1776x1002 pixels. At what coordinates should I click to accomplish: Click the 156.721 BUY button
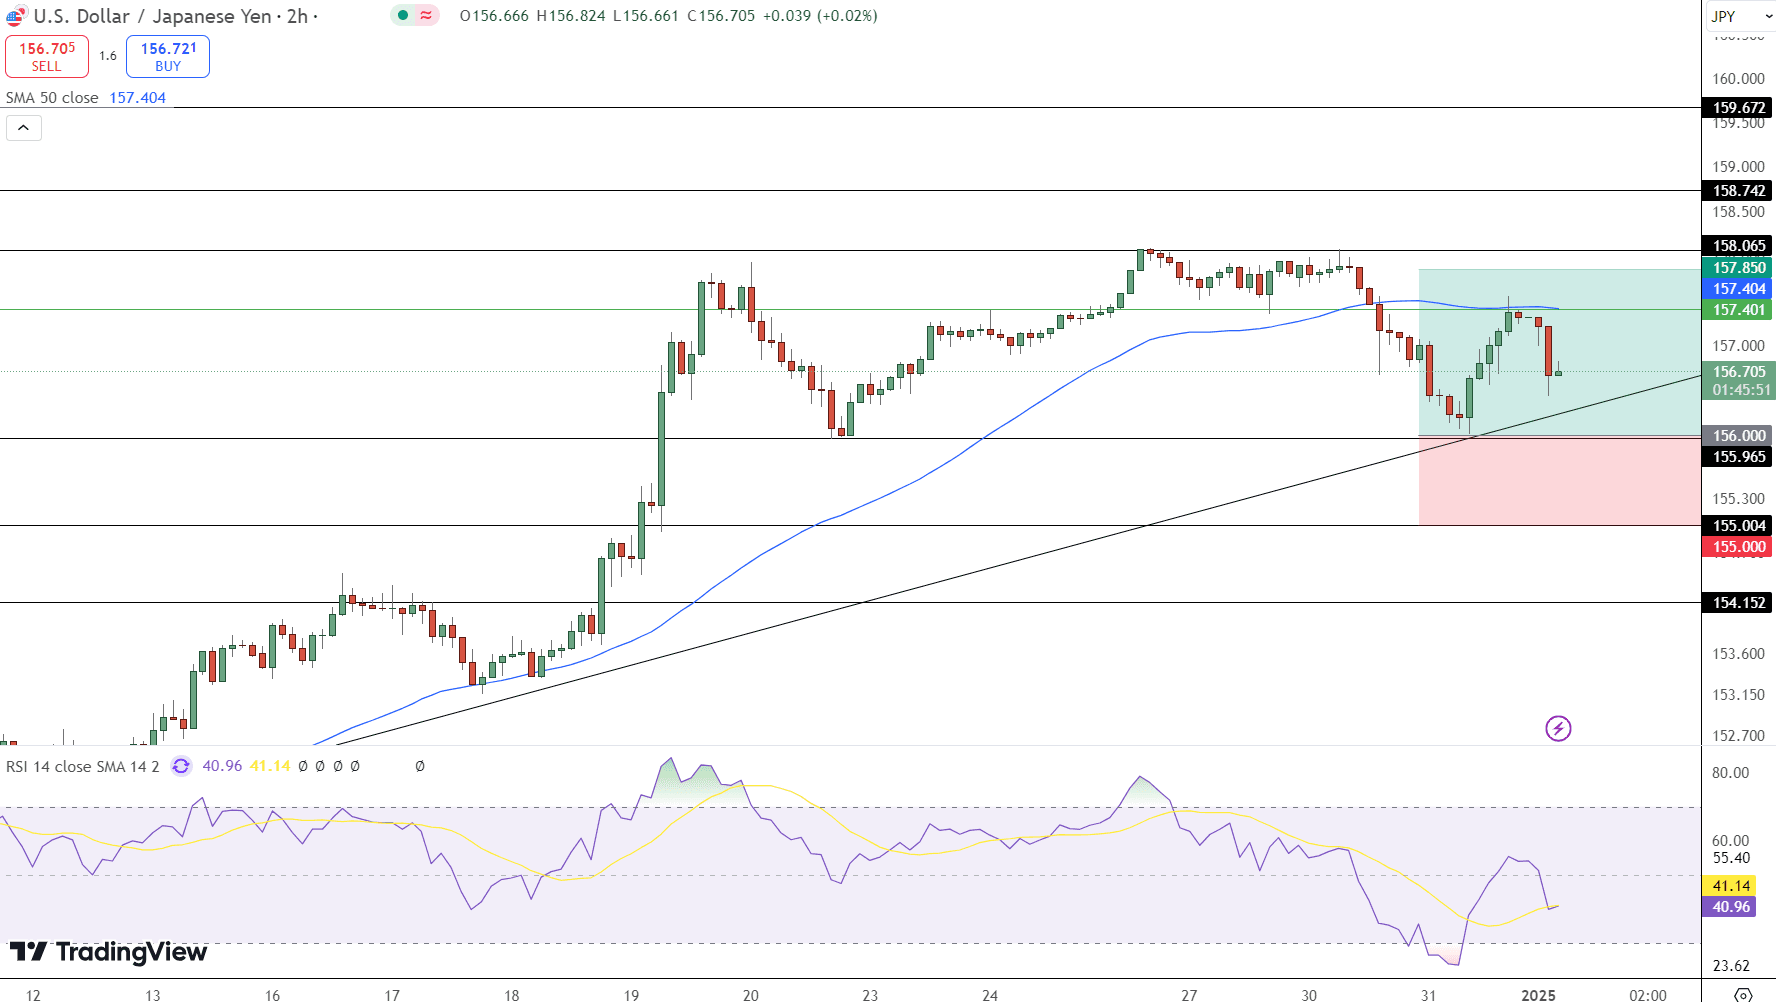[x=168, y=56]
